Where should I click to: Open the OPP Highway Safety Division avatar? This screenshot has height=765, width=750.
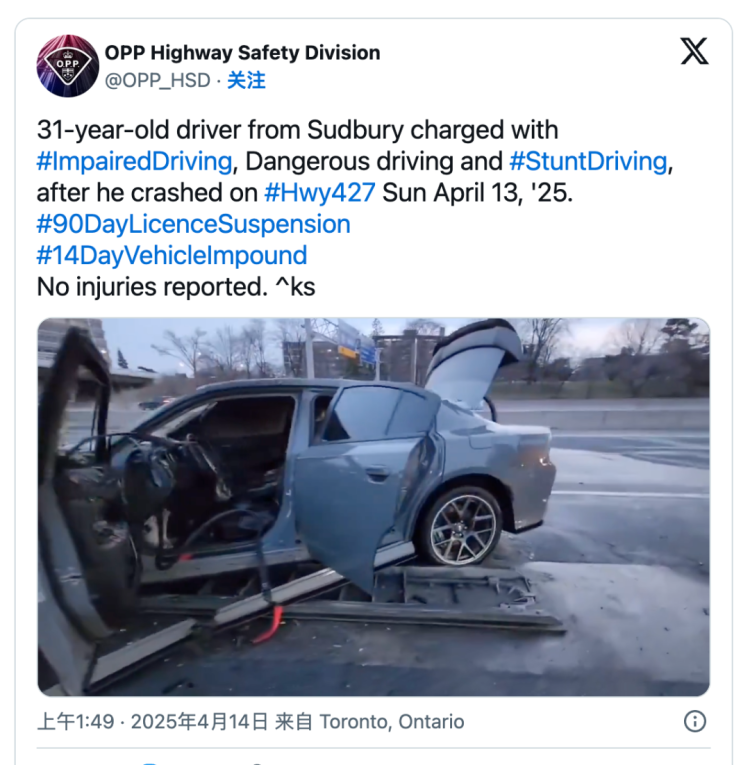[68, 66]
